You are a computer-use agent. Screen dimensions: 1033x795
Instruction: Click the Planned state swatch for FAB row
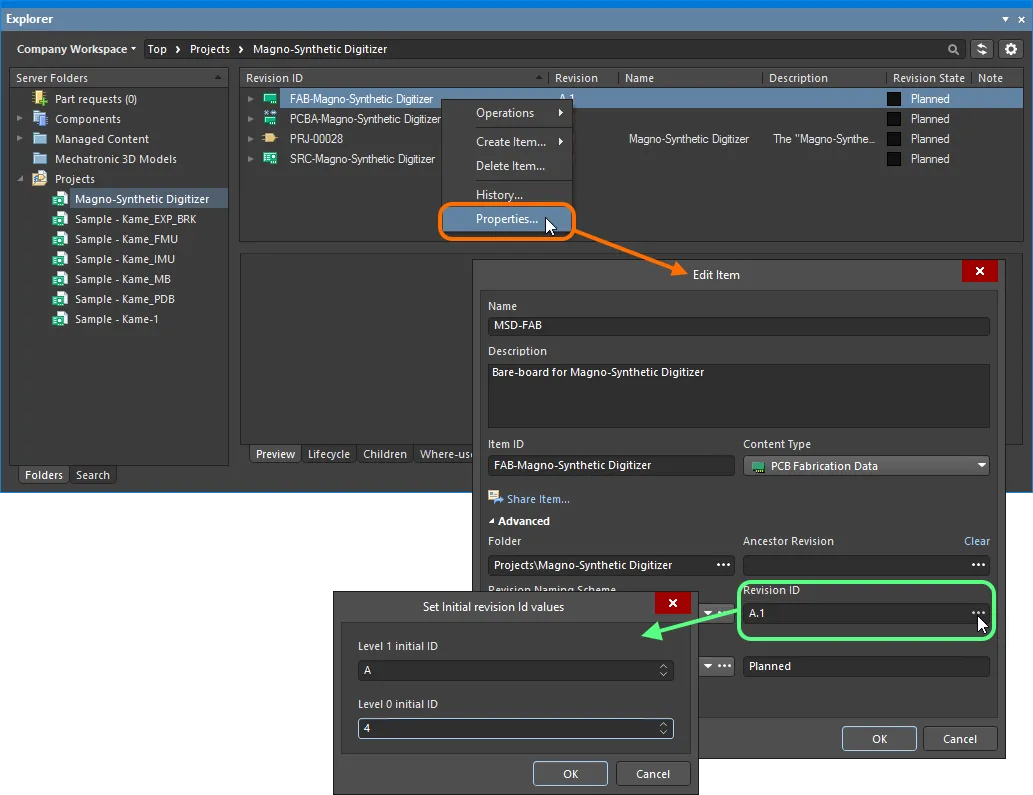pyautogui.click(x=894, y=99)
